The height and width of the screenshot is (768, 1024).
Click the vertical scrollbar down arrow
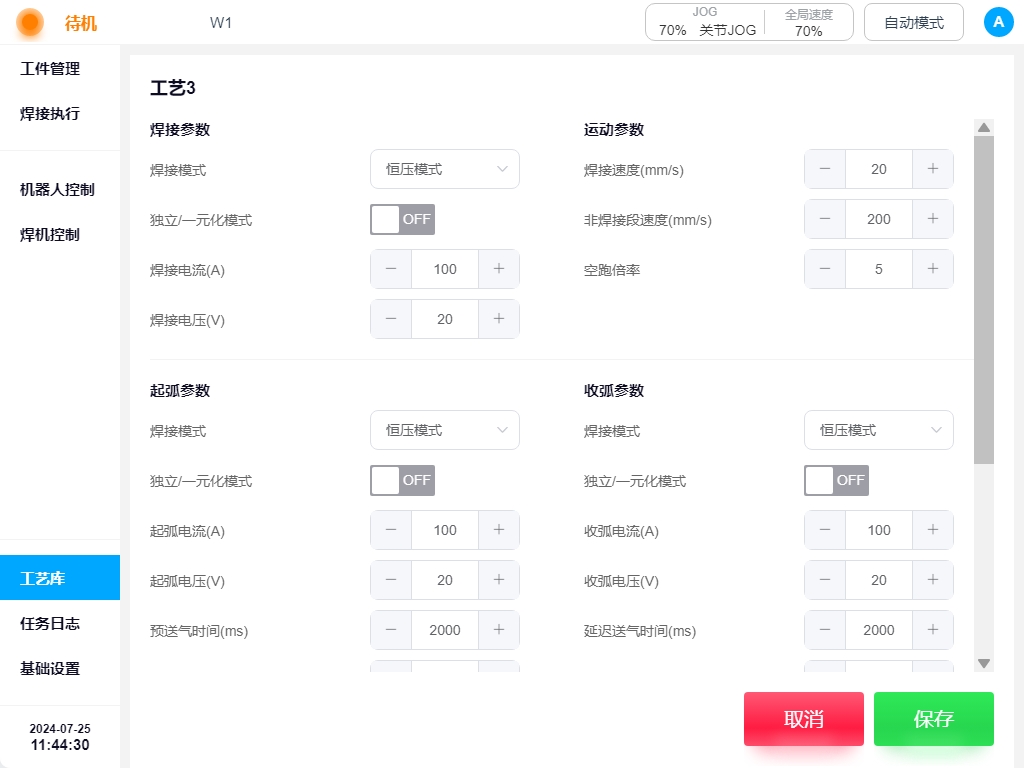(984, 663)
